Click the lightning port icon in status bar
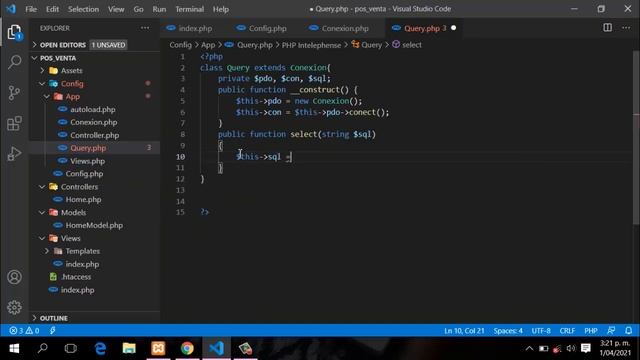Screen dimensions: 640x360 53,331
